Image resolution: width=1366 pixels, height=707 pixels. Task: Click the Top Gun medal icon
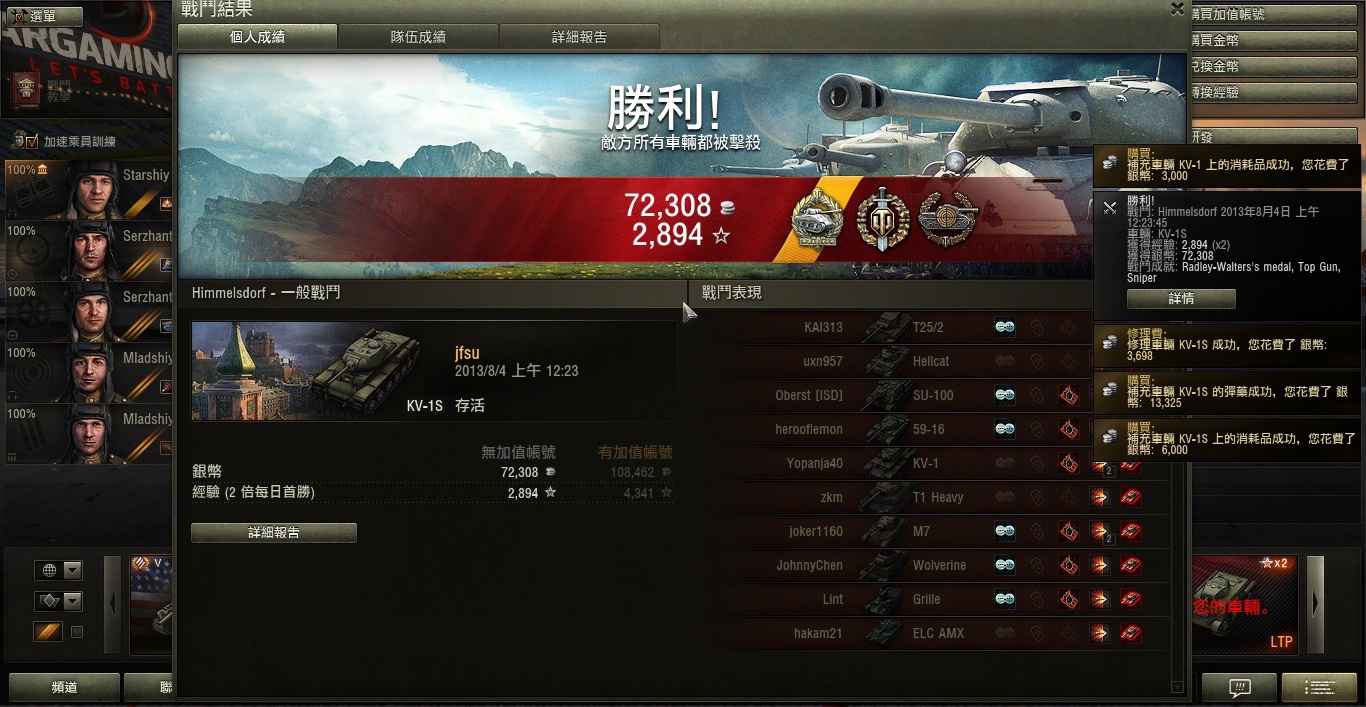coord(883,220)
